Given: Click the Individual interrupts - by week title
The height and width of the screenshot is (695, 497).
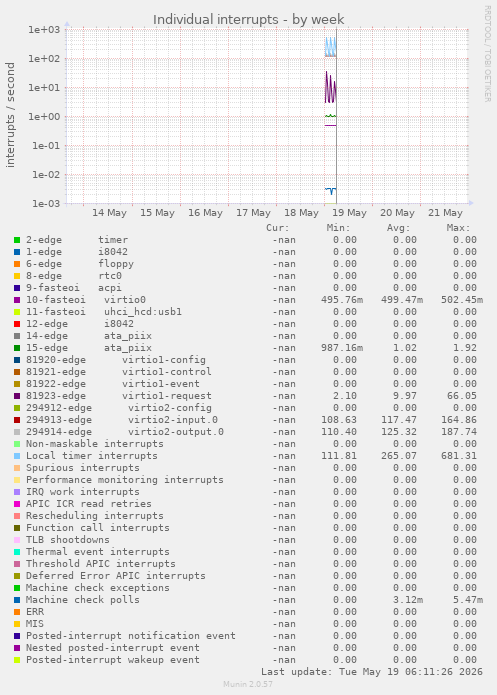Looking at the screenshot, I should click(248, 20).
